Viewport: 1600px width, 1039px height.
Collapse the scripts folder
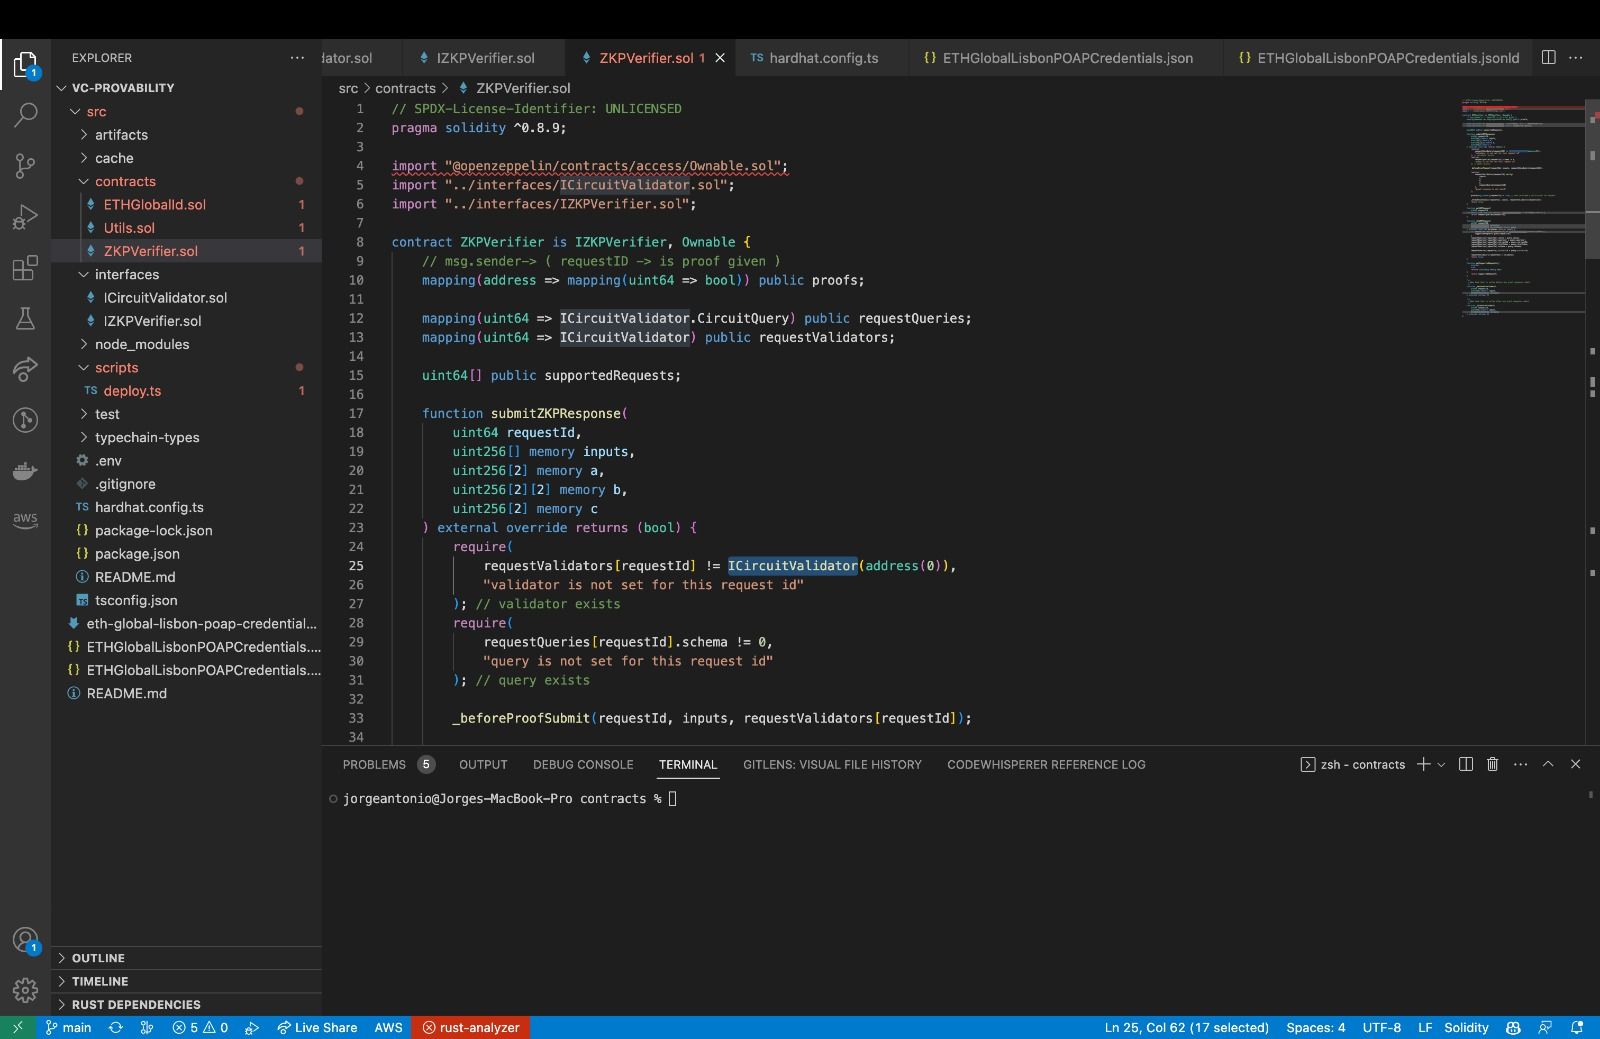coord(187,367)
